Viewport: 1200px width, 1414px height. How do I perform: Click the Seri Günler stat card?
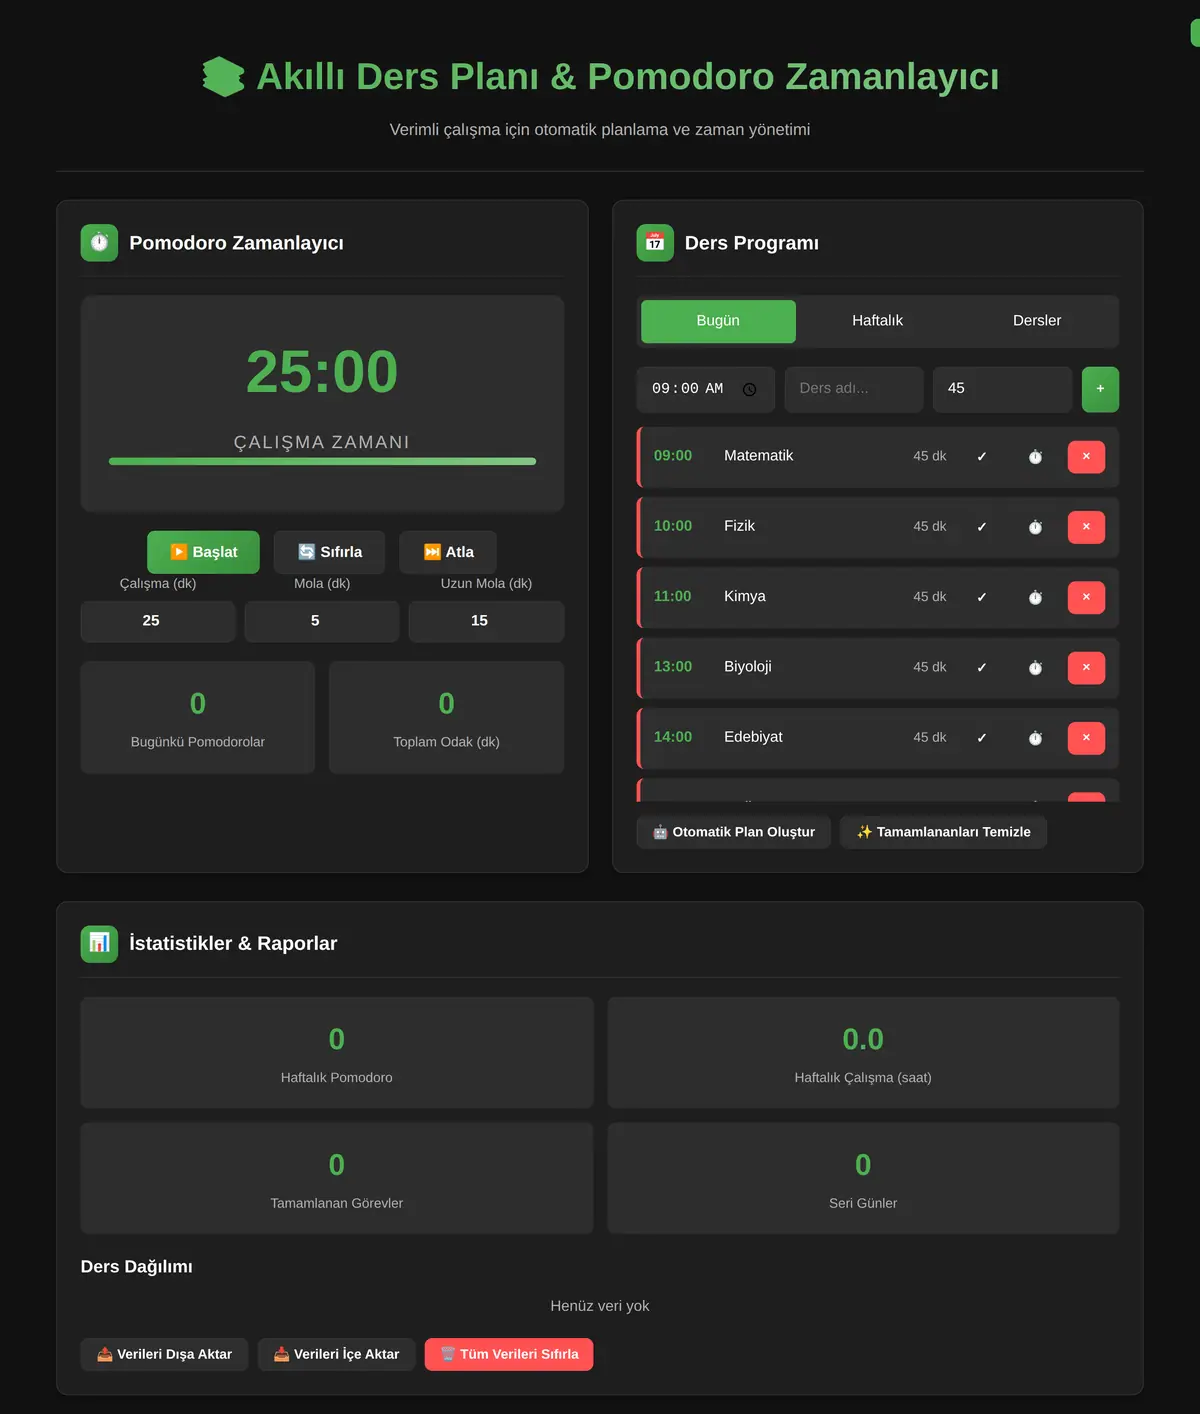click(863, 1178)
